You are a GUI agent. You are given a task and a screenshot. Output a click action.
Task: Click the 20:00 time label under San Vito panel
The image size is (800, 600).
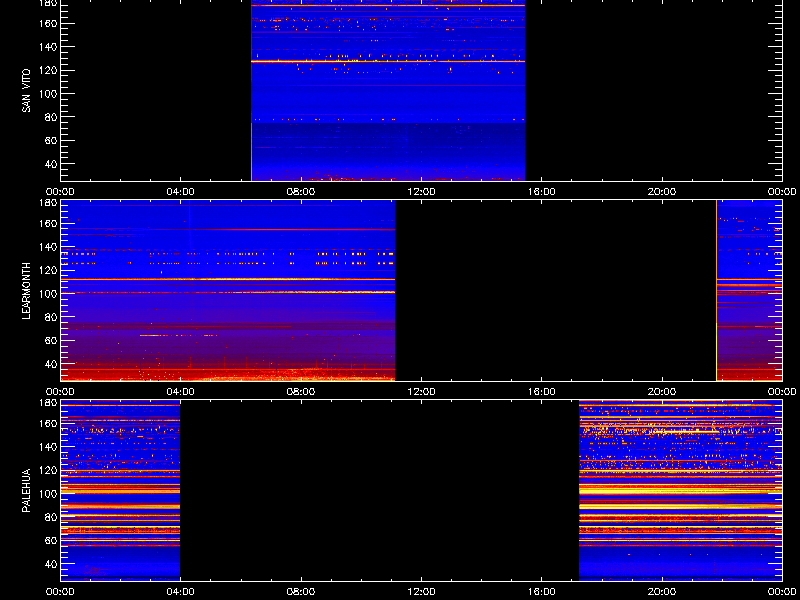662,192
